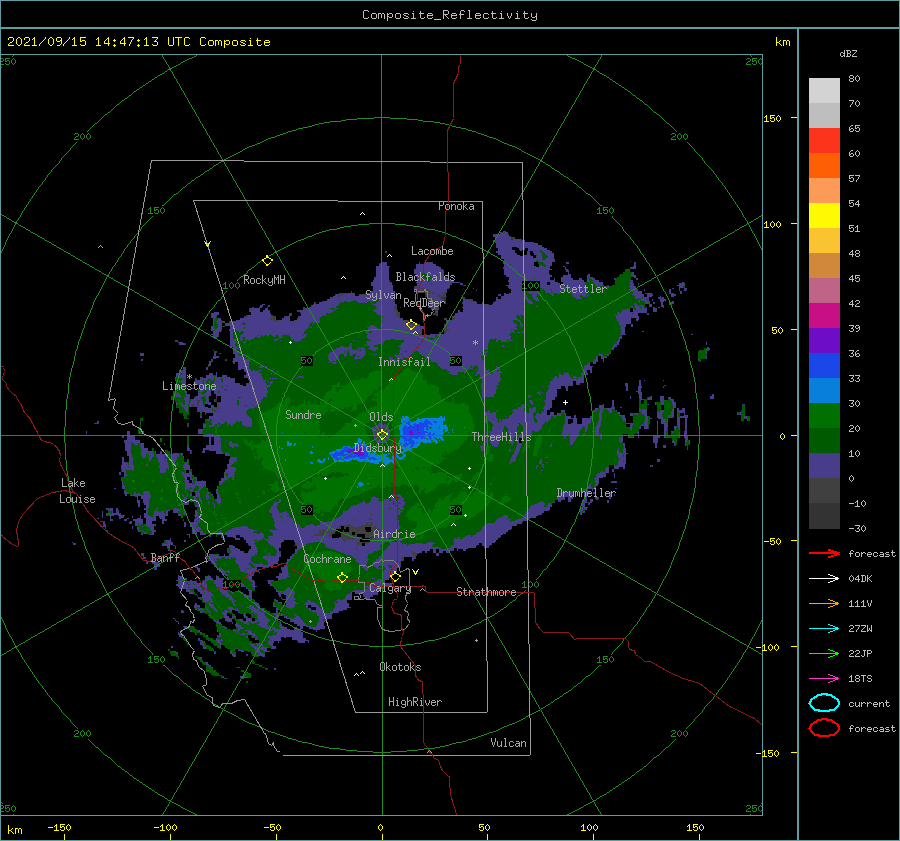Click the Limestone label on the map
The width and height of the screenshot is (900, 841).
(189, 386)
